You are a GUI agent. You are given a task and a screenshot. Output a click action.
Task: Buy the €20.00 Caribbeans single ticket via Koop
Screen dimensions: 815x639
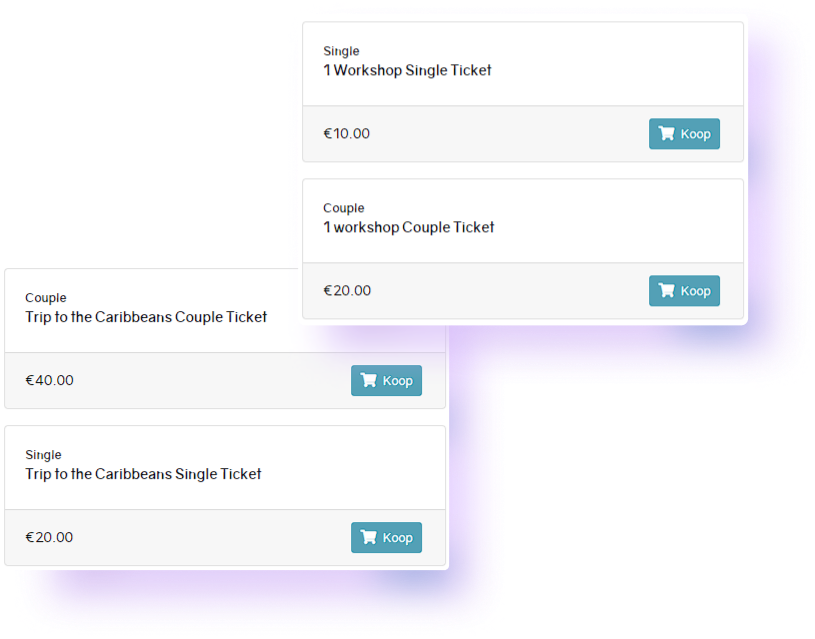386,538
